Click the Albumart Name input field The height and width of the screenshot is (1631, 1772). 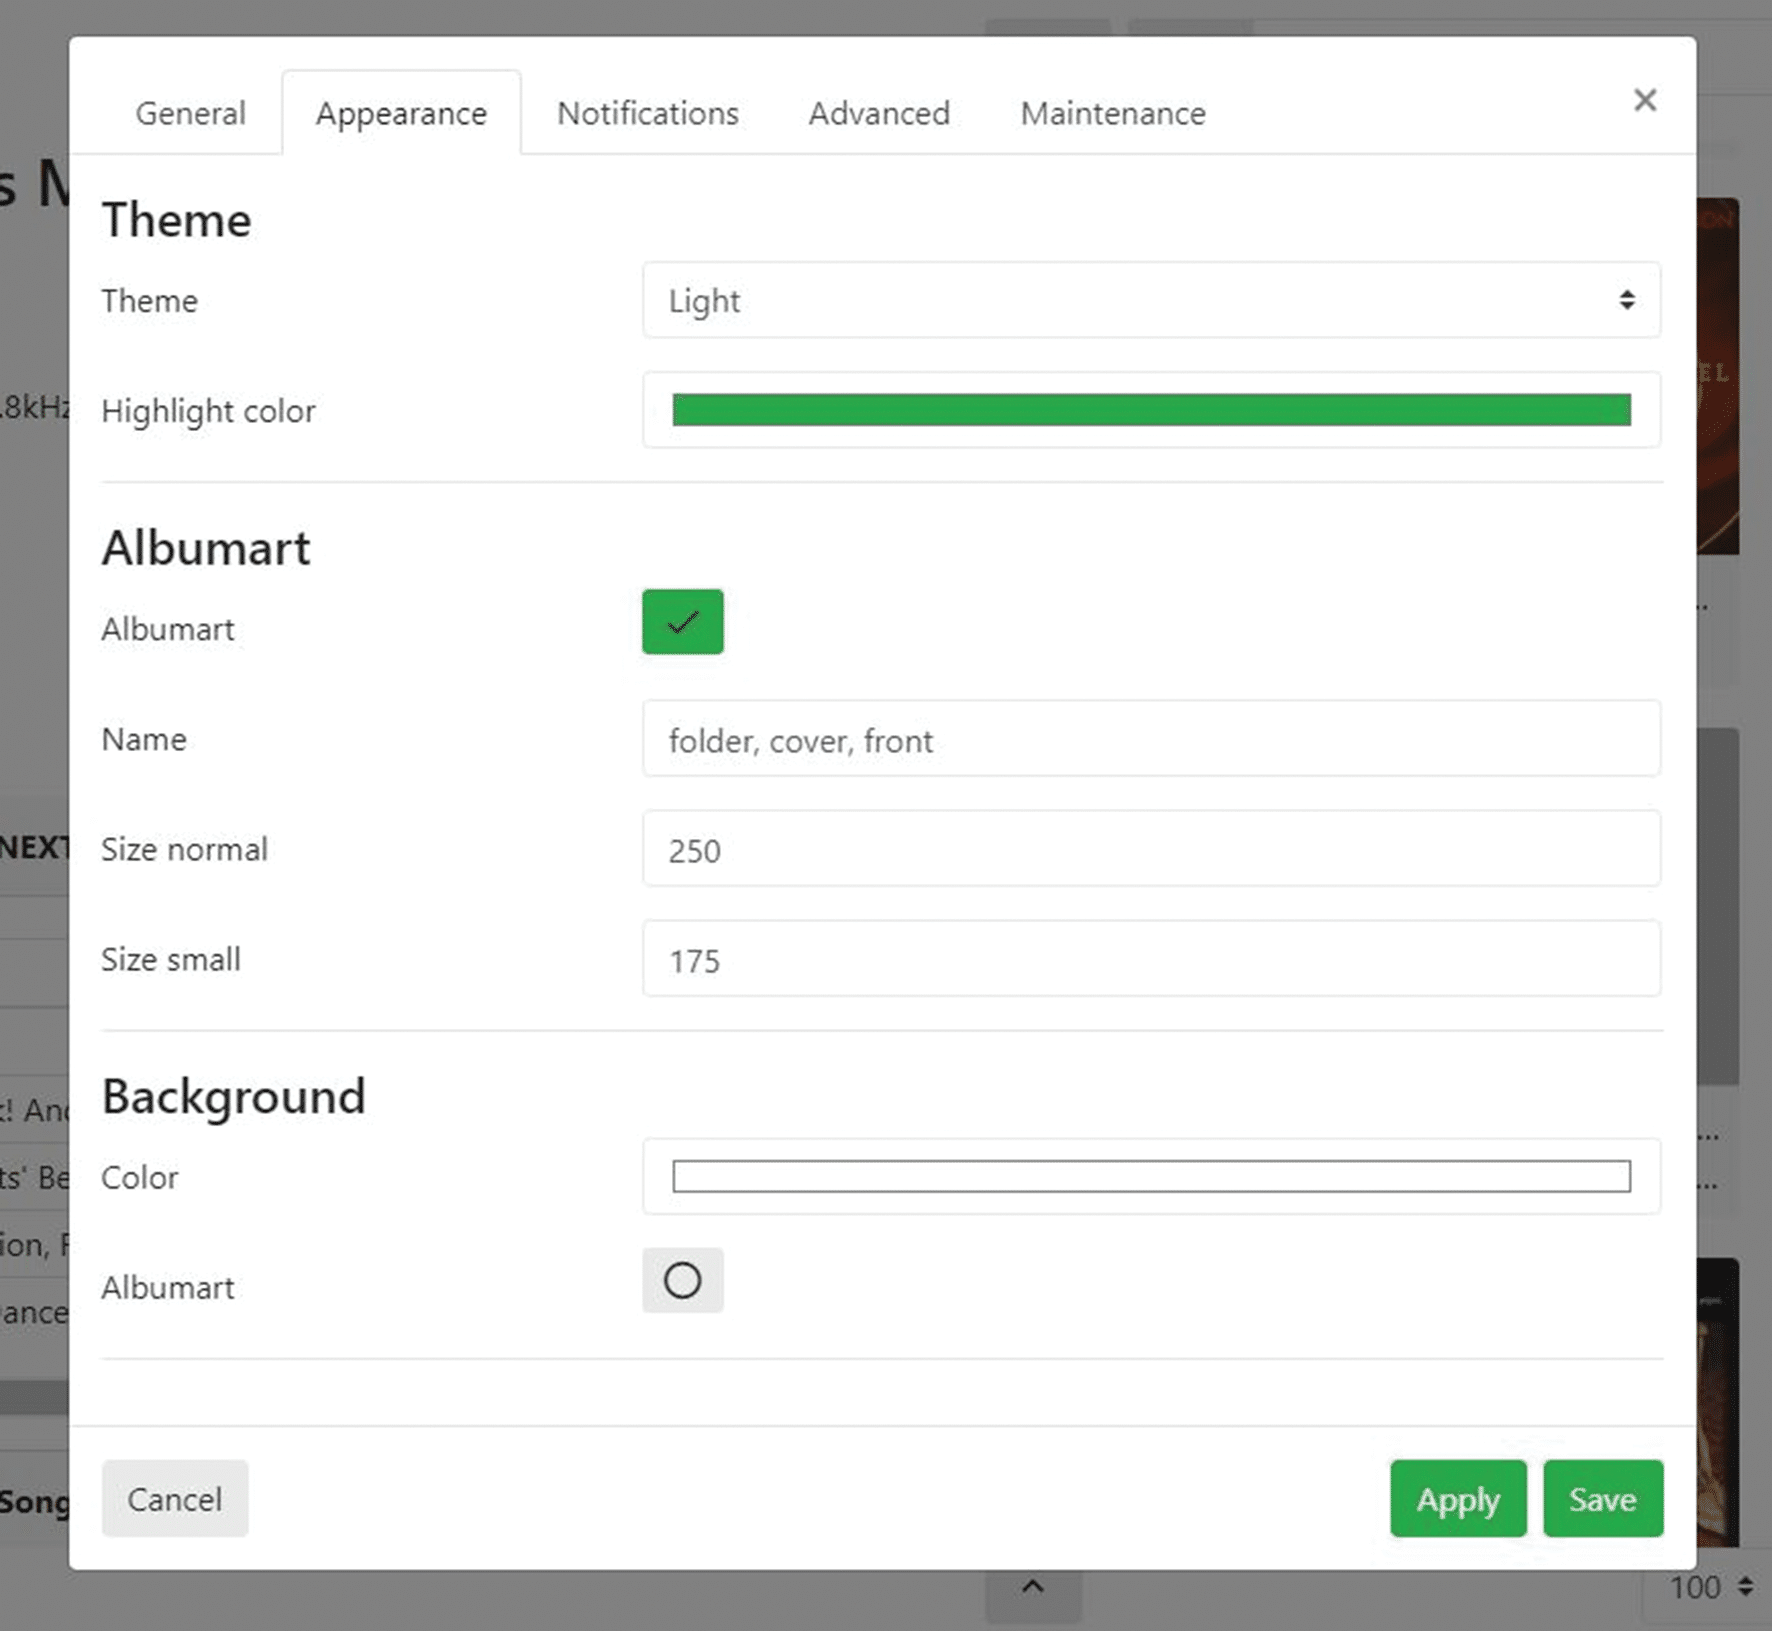pos(1150,740)
